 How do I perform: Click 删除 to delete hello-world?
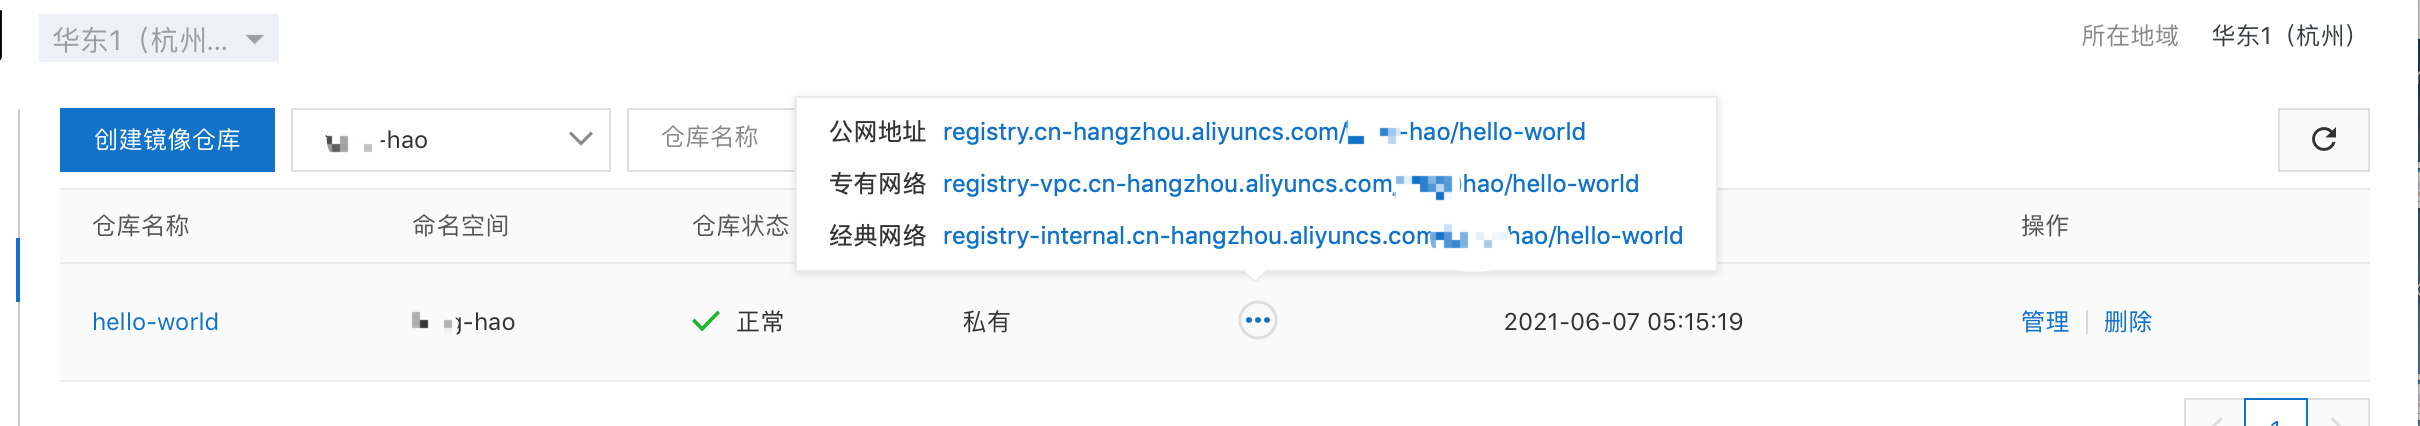coord(2128,322)
